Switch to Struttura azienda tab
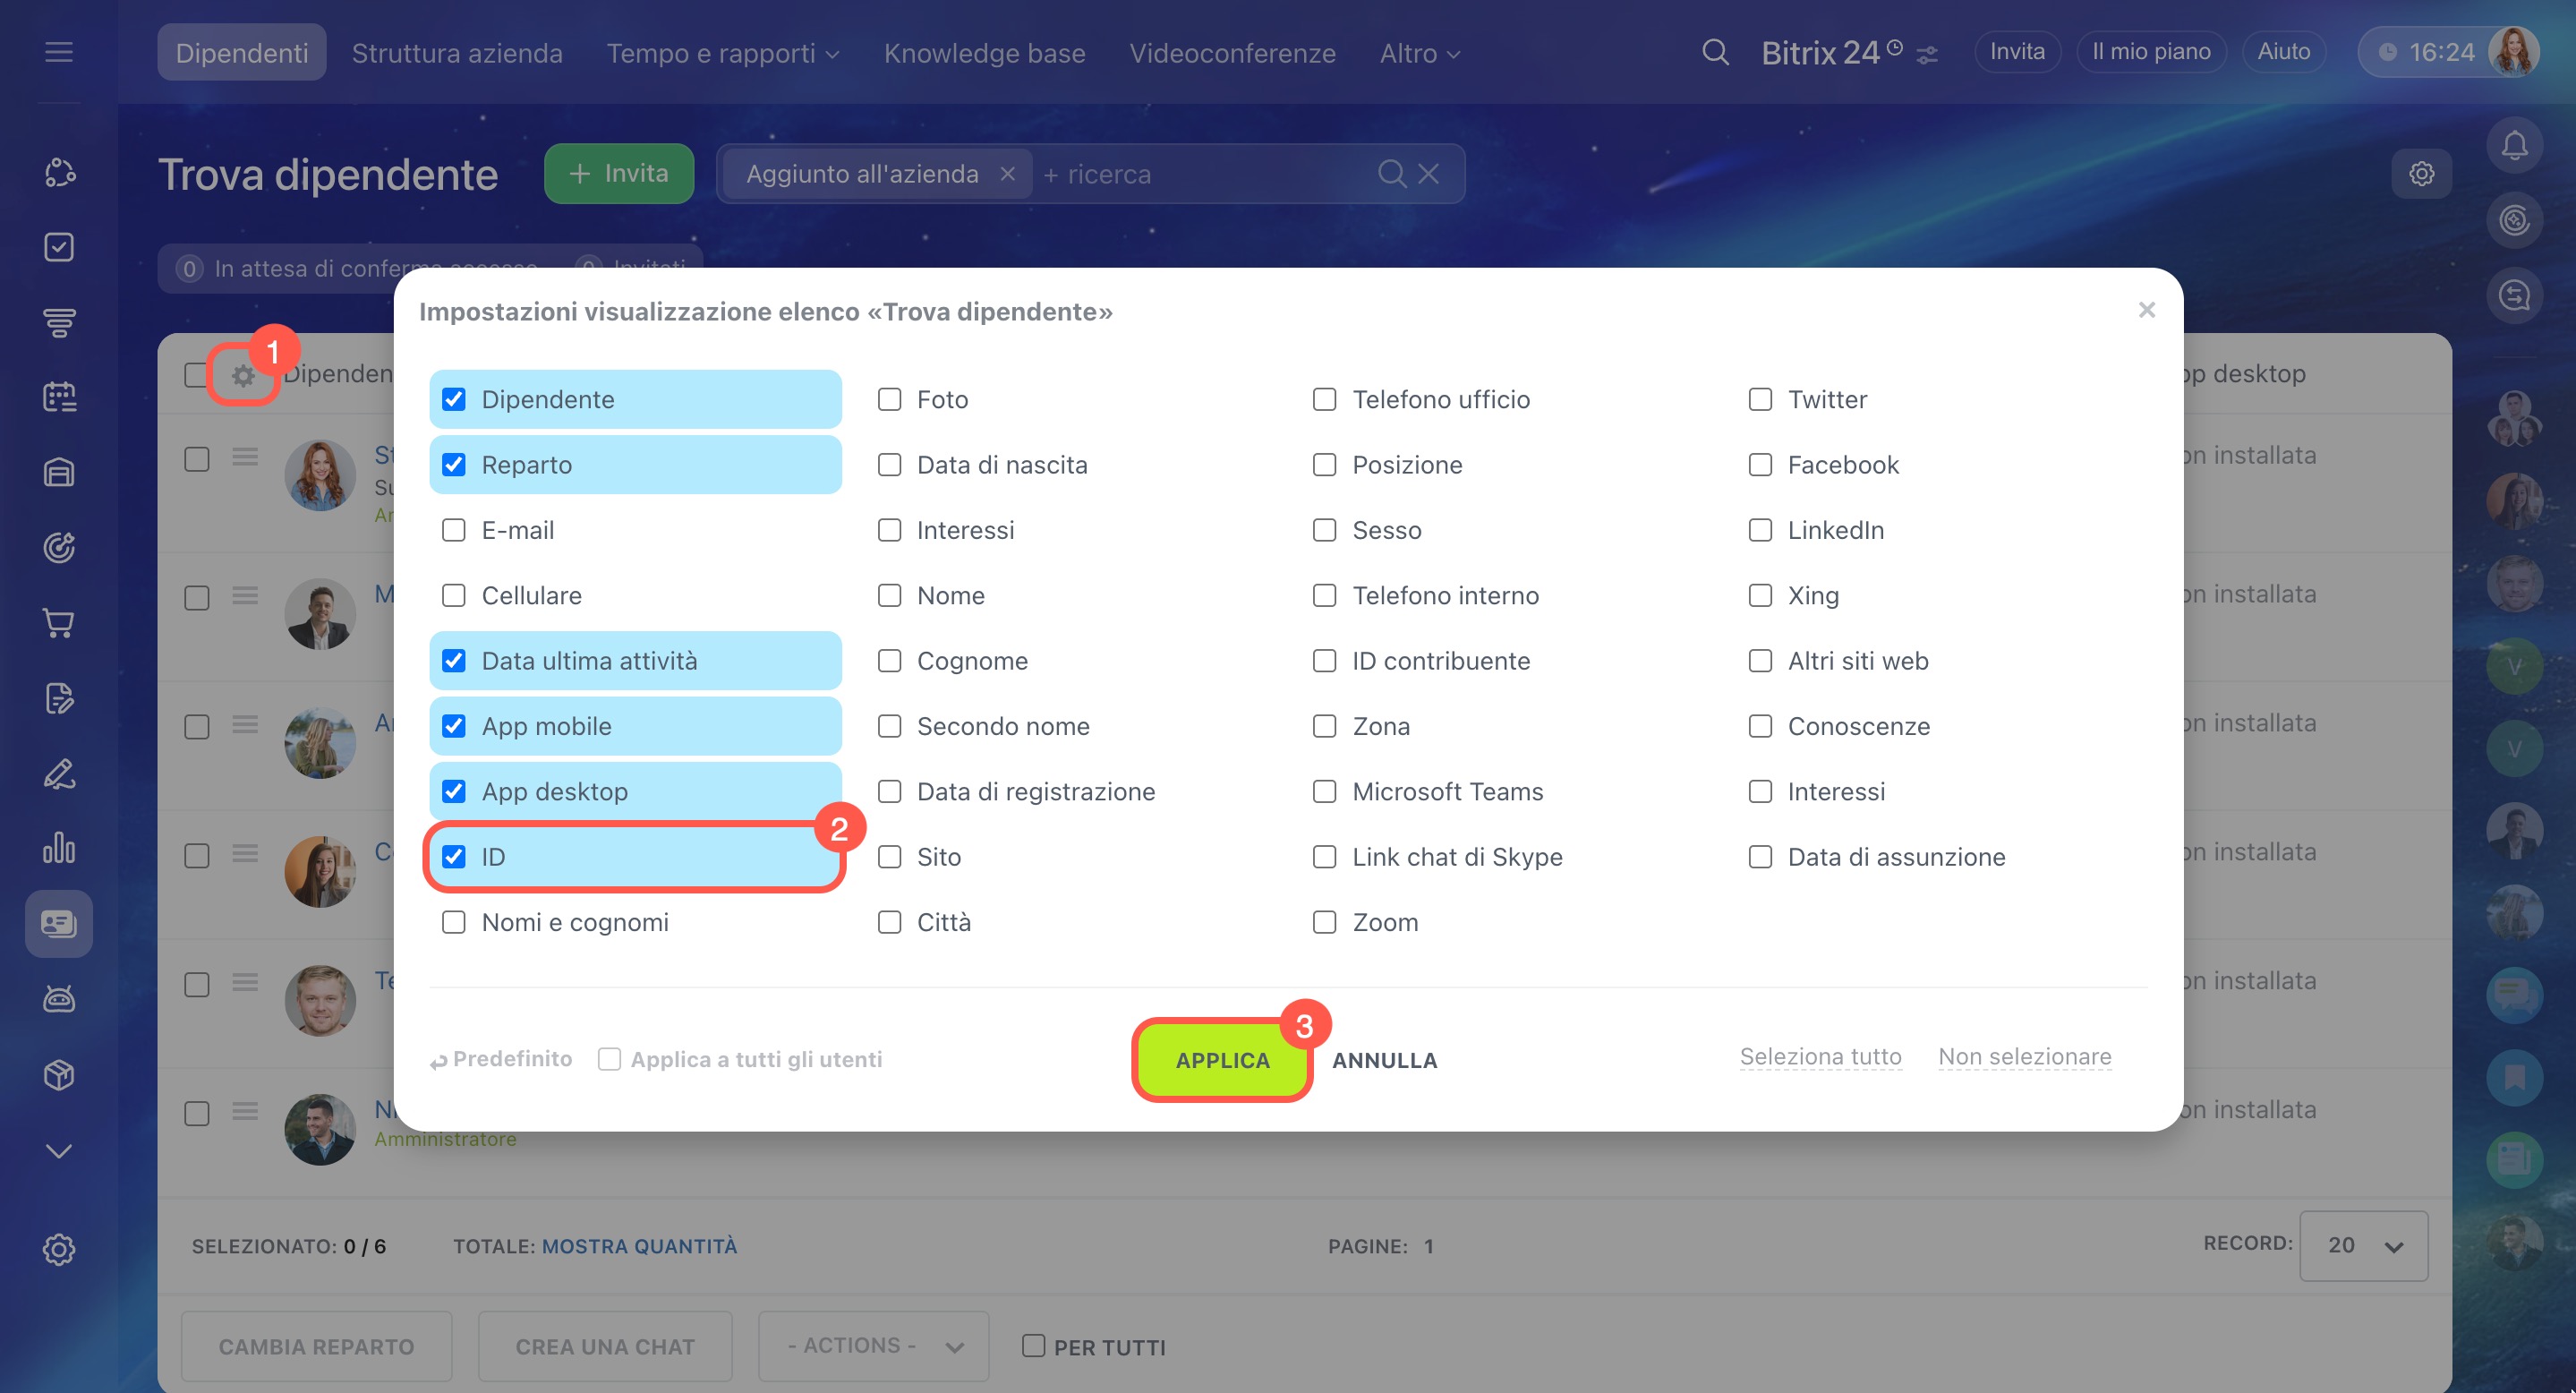 tap(457, 53)
